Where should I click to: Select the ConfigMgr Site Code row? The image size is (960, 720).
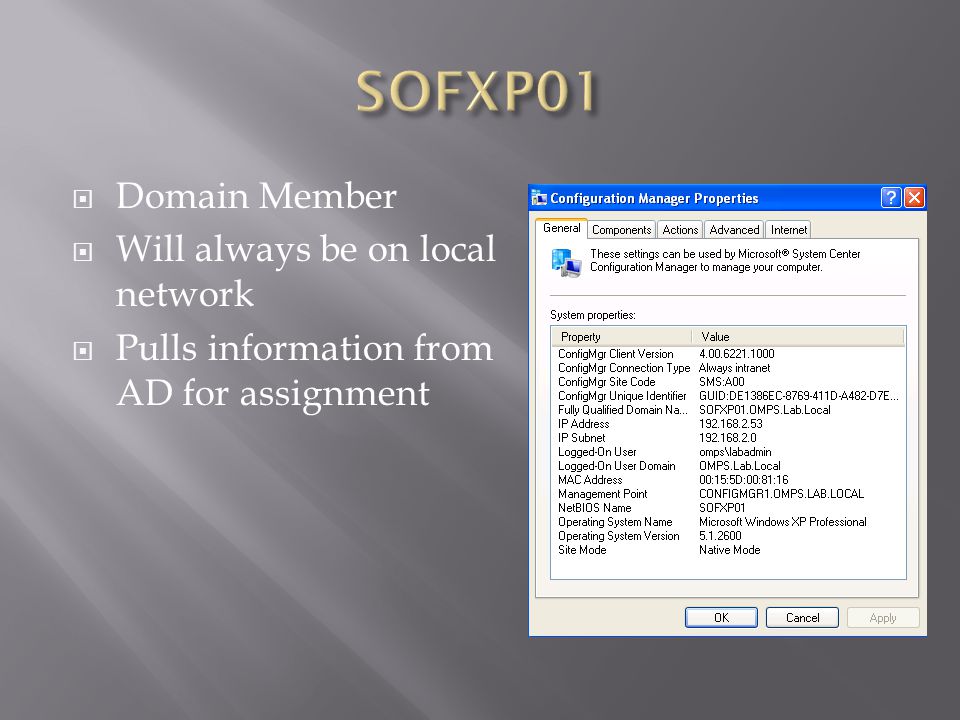pos(729,382)
